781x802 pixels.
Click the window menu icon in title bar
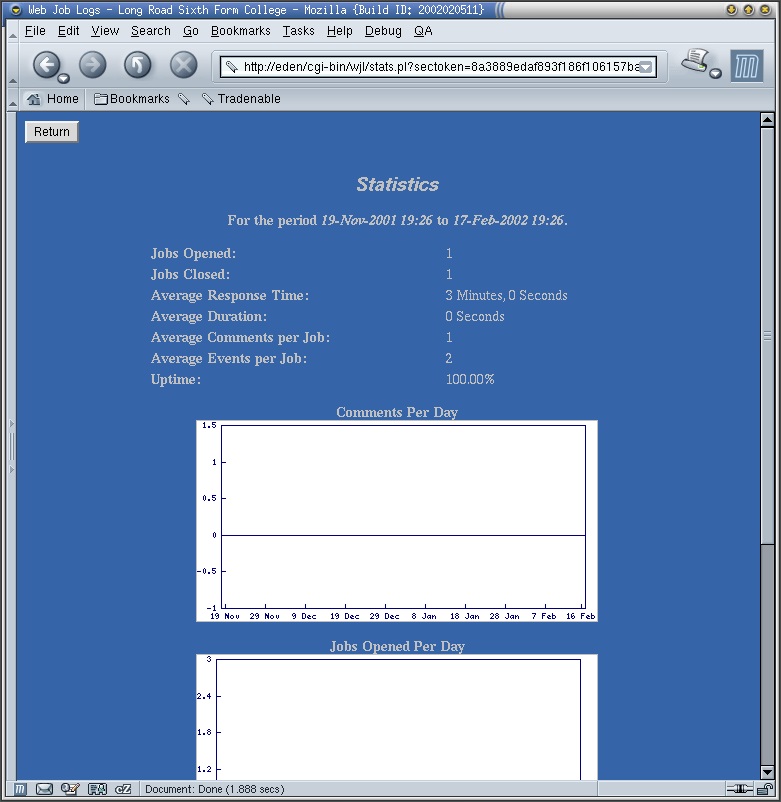(x=16, y=9)
